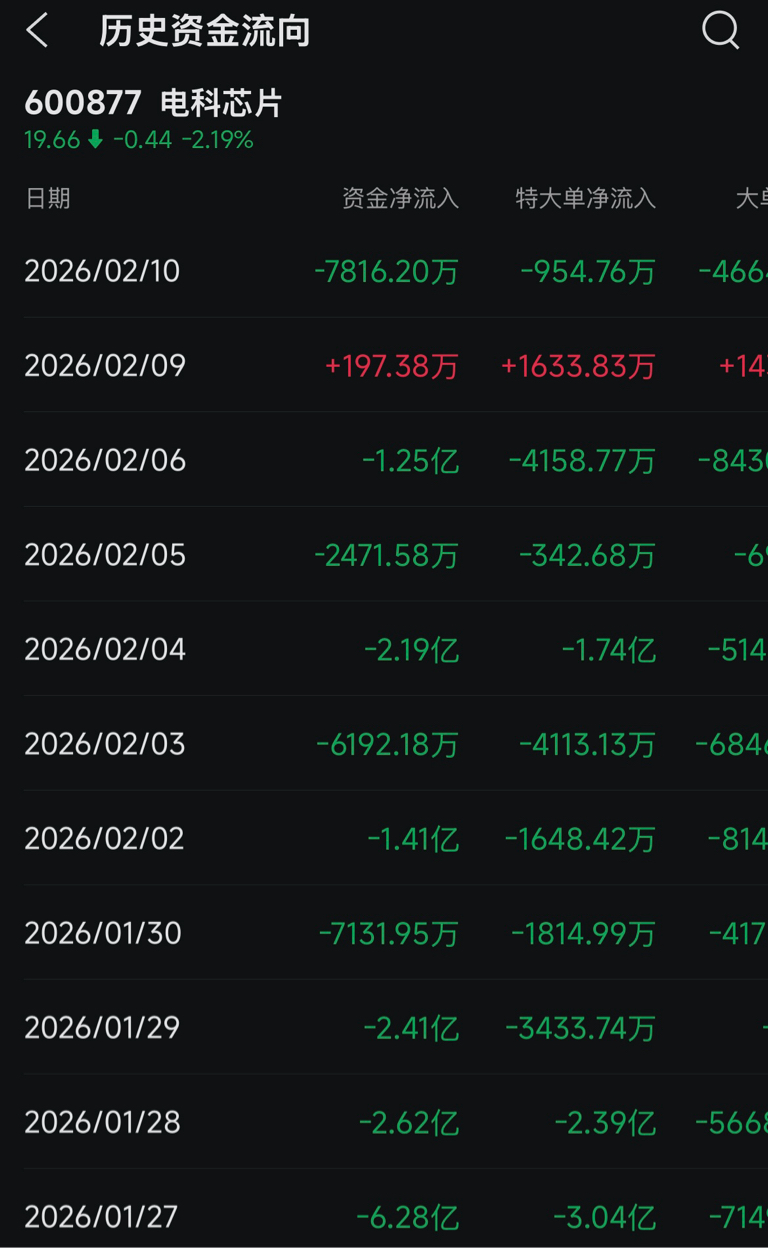Screen dimensions: 768x1248
Task: Tap the -2471.58万 net inflow value
Action: (x=386, y=555)
